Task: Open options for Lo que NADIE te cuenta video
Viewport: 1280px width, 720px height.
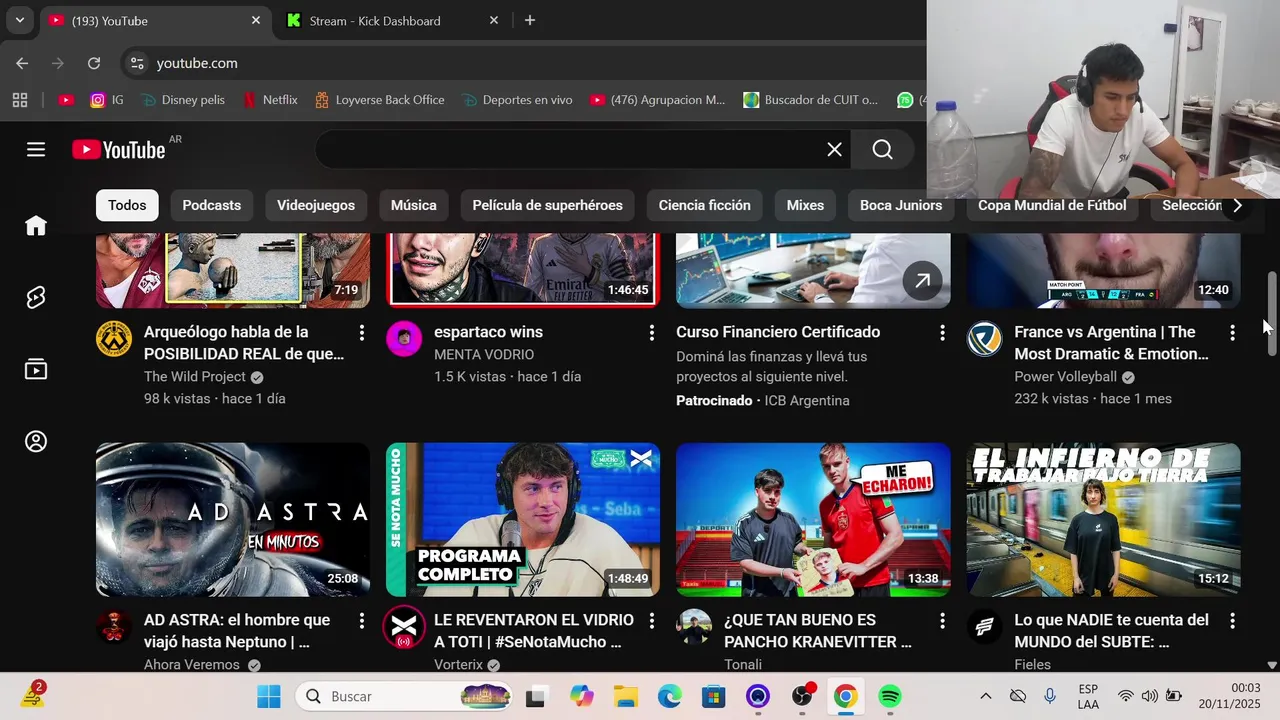Action: [1232, 621]
